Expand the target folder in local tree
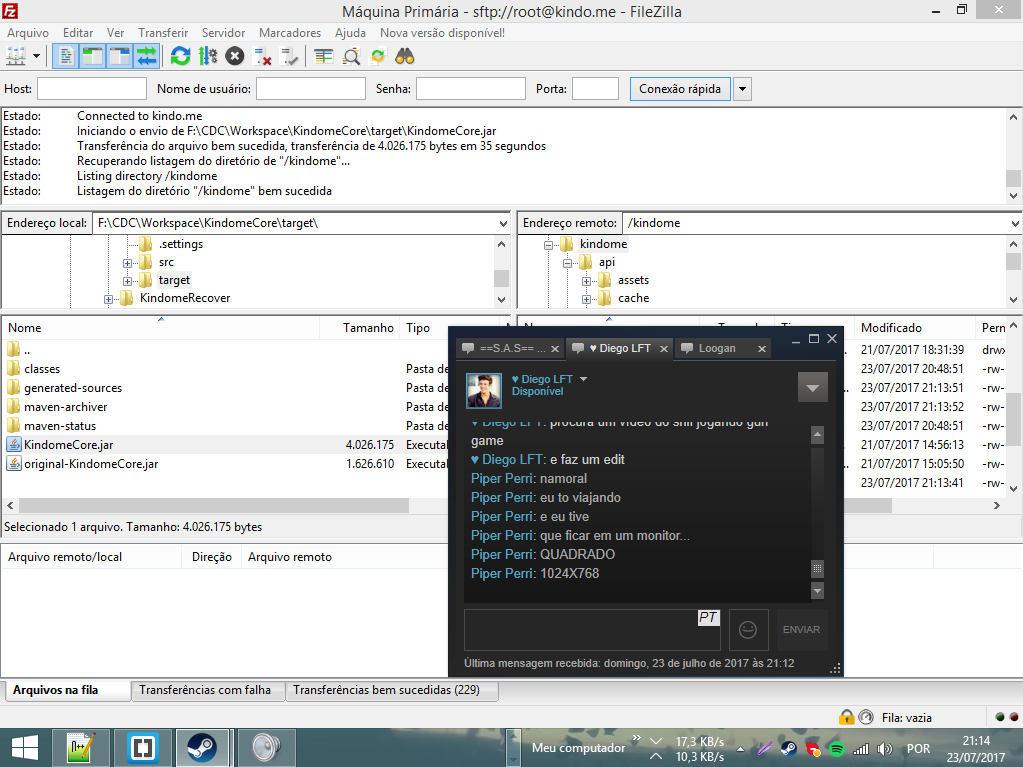This screenshot has height=767, width=1023. [x=127, y=281]
